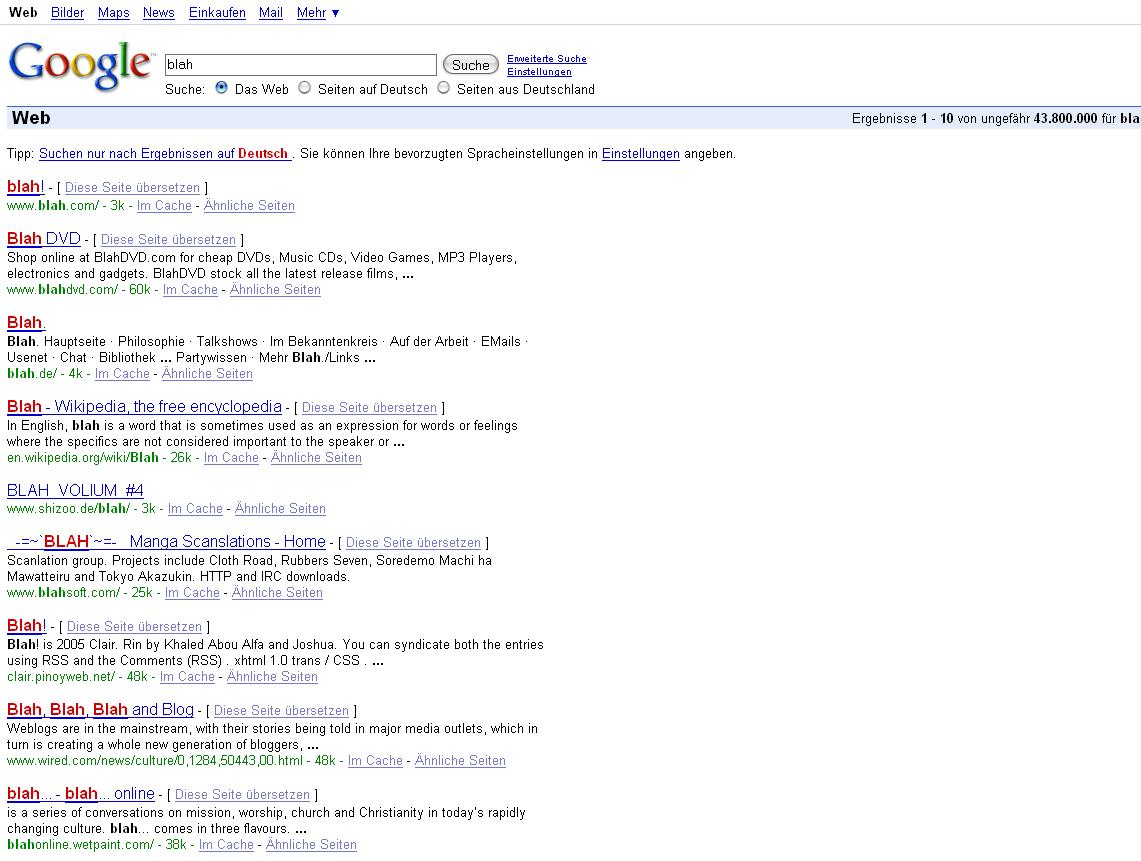Screen dimensions: 1141x861
Task: Open 'Im Cache' for clair.pinoyweb.net
Action: click(x=187, y=676)
